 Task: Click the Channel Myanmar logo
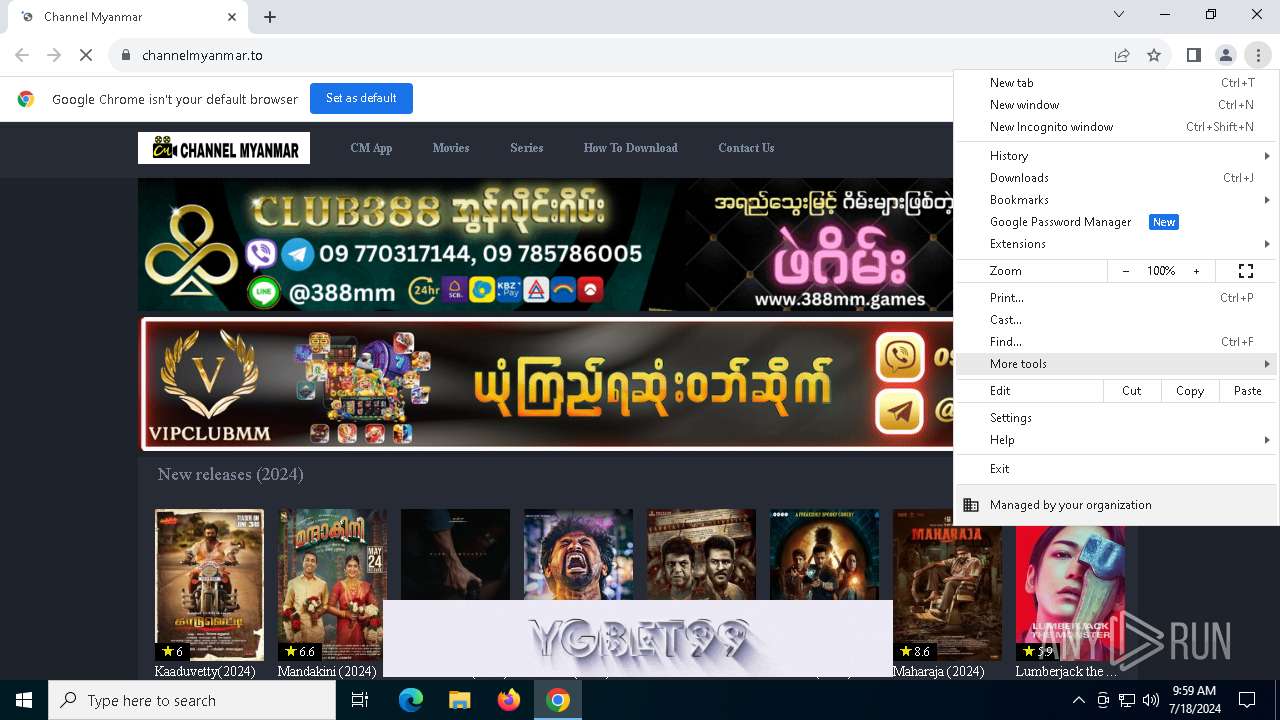[x=224, y=148]
